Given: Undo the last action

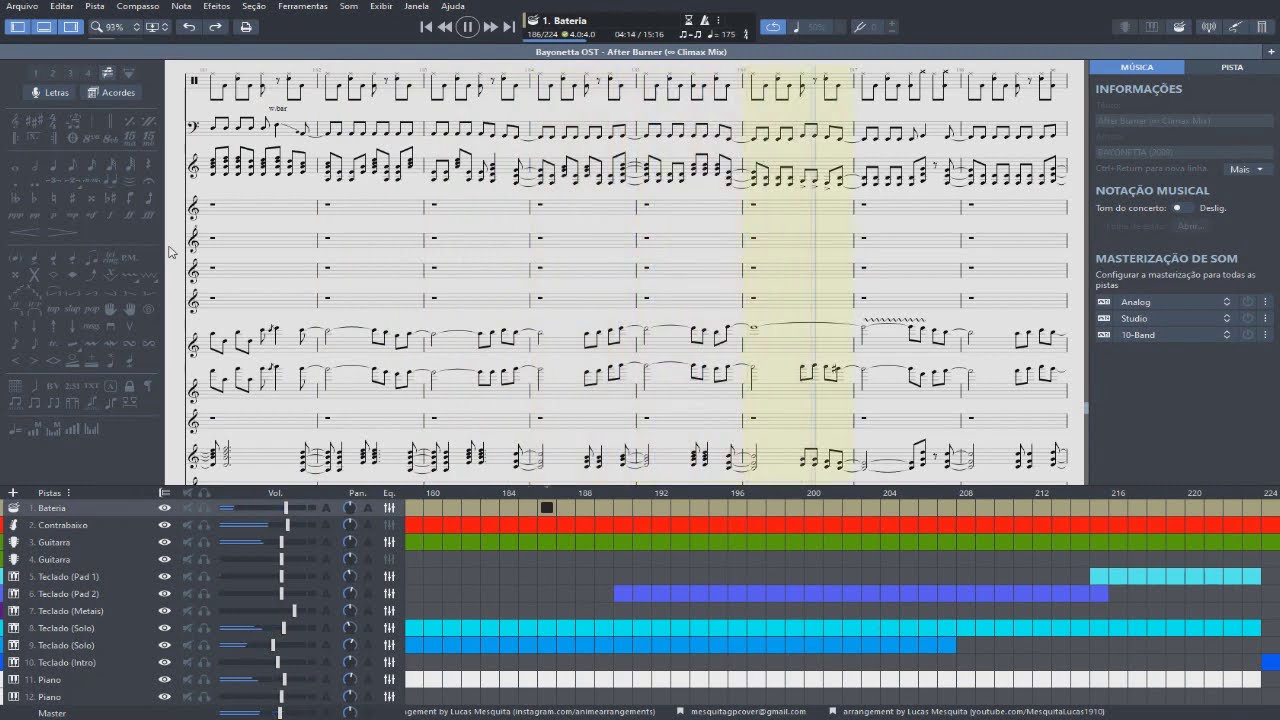Looking at the screenshot, I should [x=189, y=27].
